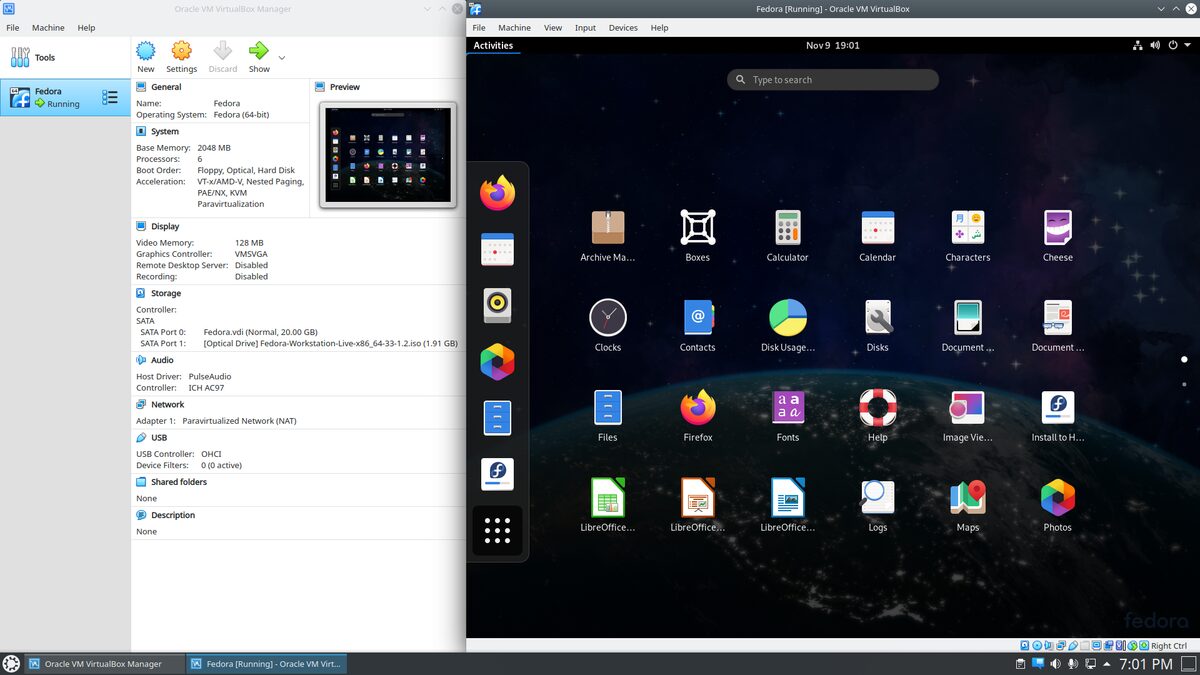
Task: Open Machine menu in VirtualBox Manager
Action: 48,28
